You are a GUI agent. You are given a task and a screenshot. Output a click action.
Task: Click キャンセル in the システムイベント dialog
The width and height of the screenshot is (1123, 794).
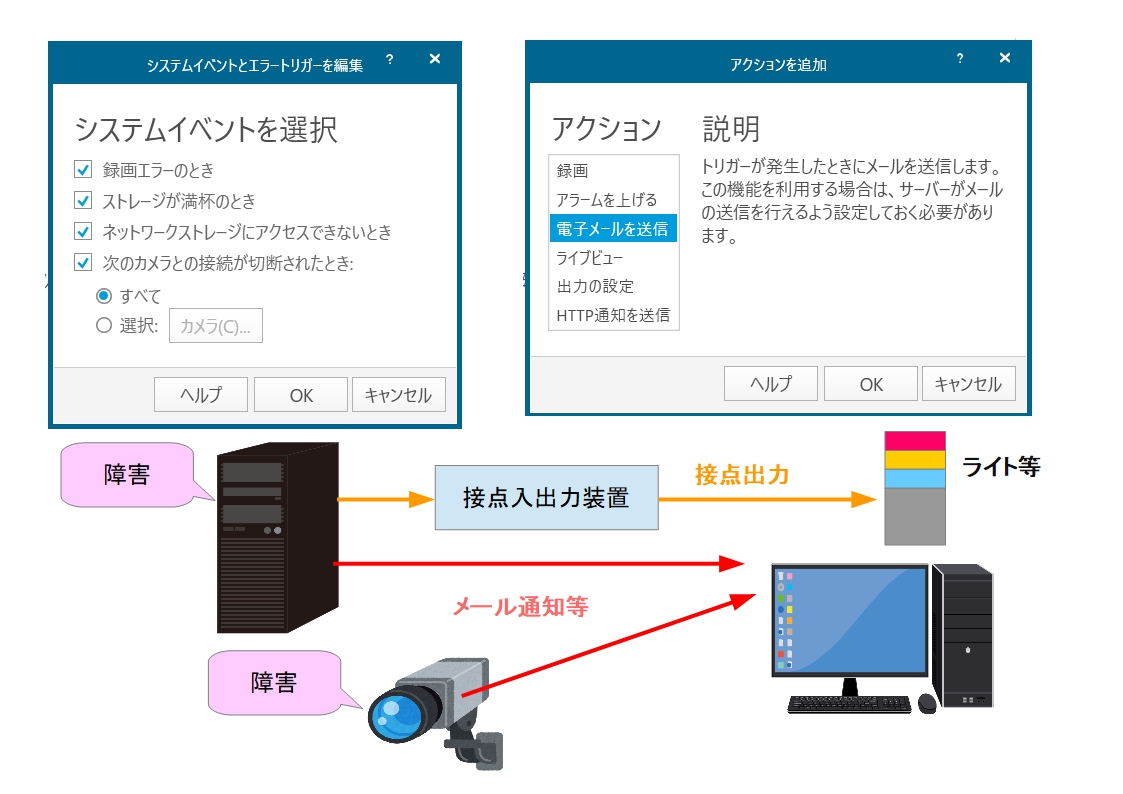point(398,394)
